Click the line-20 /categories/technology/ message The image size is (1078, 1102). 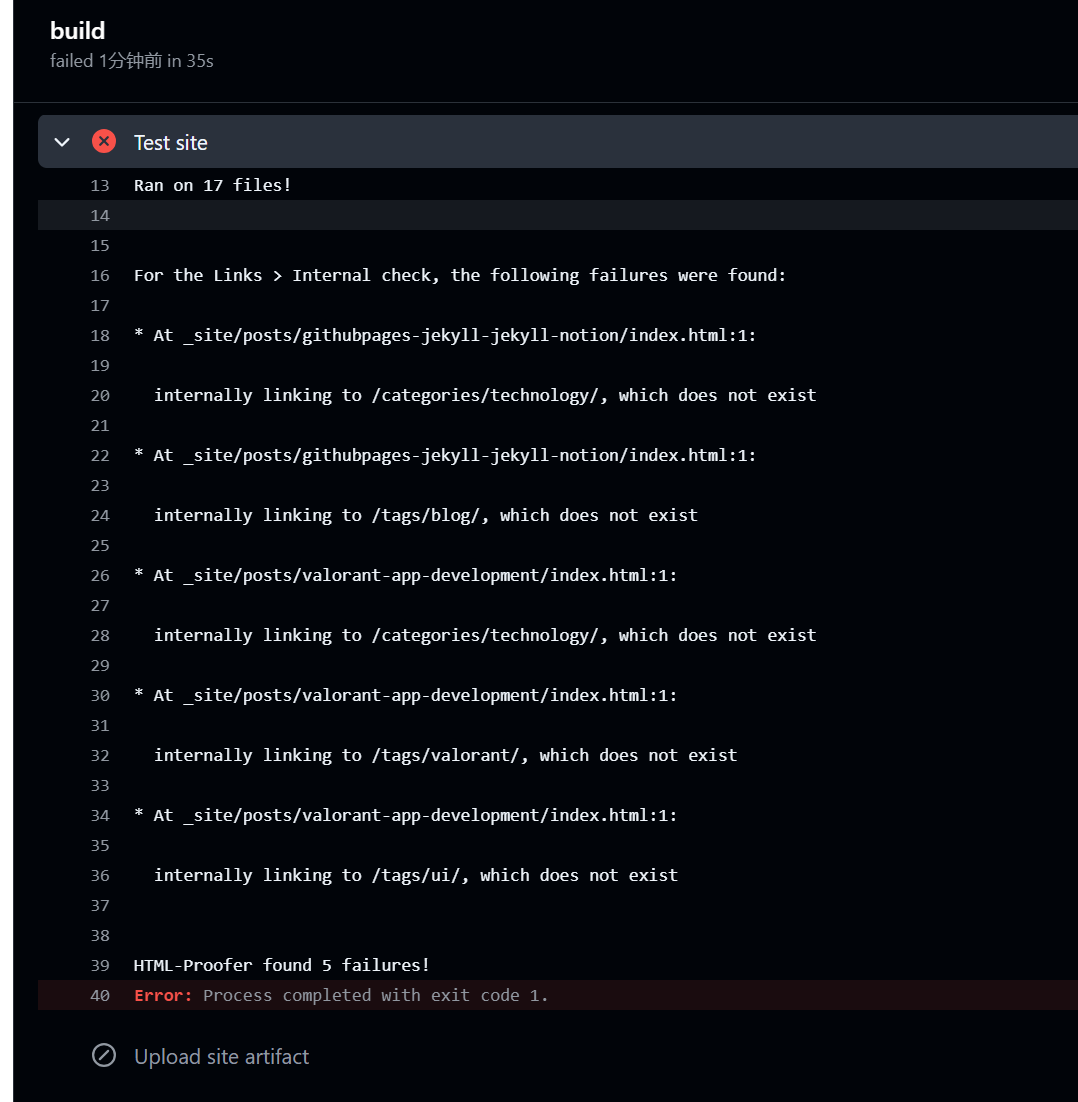tap(485, 396)
